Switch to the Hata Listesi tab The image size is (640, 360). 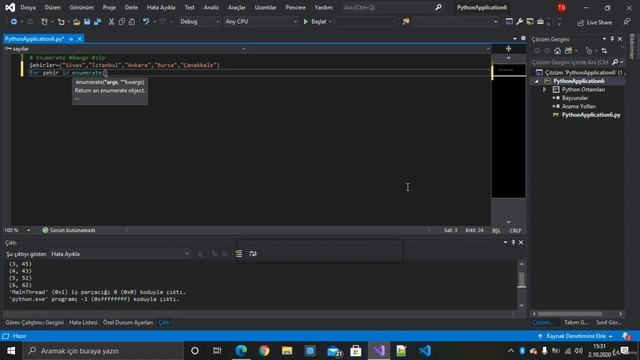click(x=83, y=322)
